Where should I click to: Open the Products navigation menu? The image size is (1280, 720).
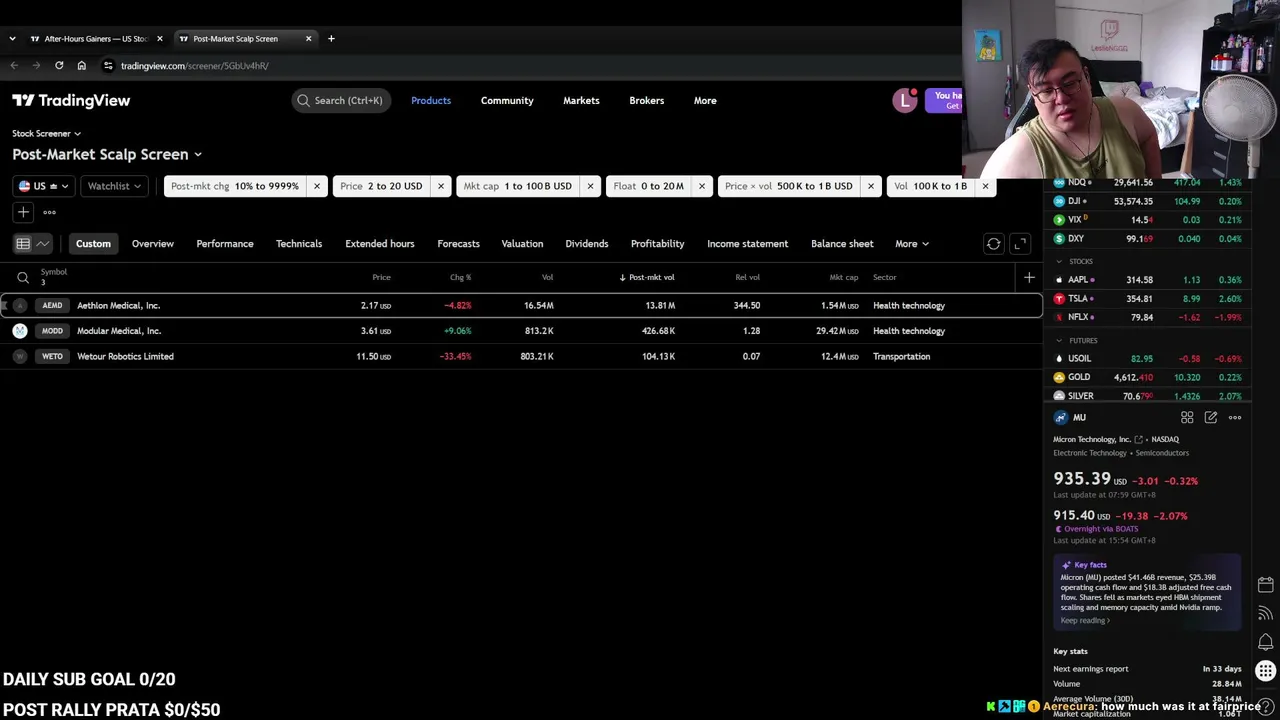coord(431,101)
